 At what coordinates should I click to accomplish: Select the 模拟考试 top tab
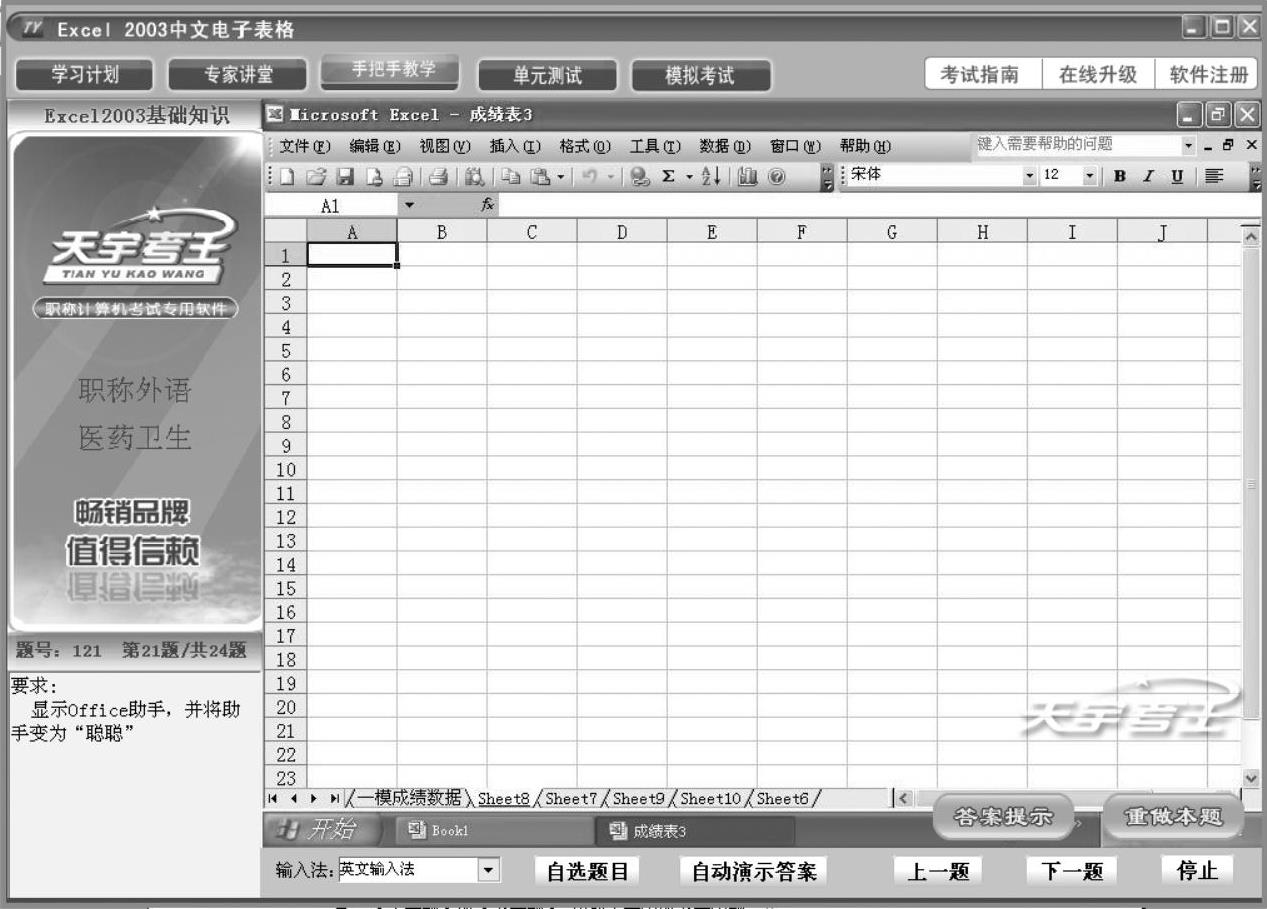(x=701, y=73)
